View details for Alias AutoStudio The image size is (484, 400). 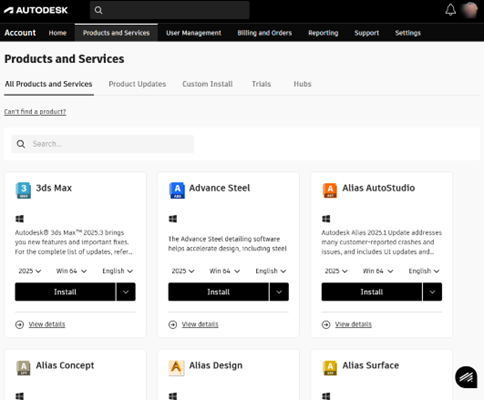[353, 324]
